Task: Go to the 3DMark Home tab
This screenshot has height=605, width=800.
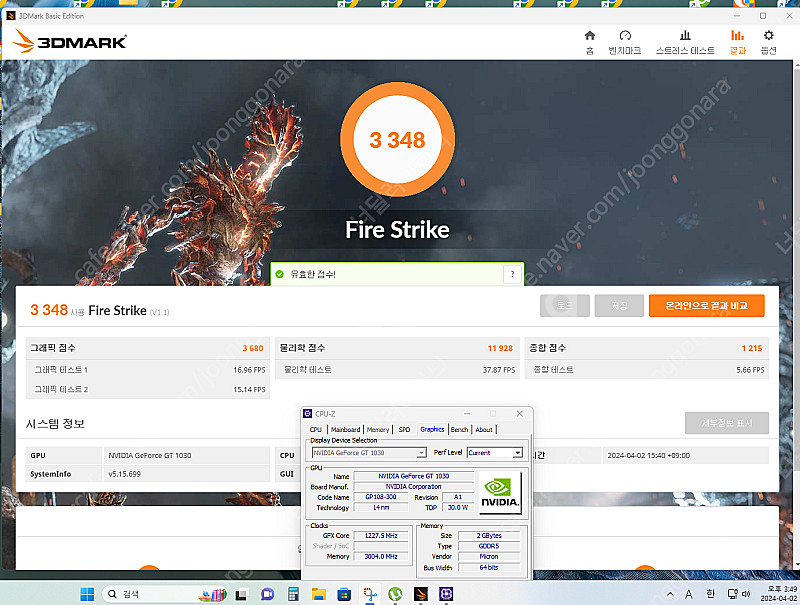Action: click(590, 42)
